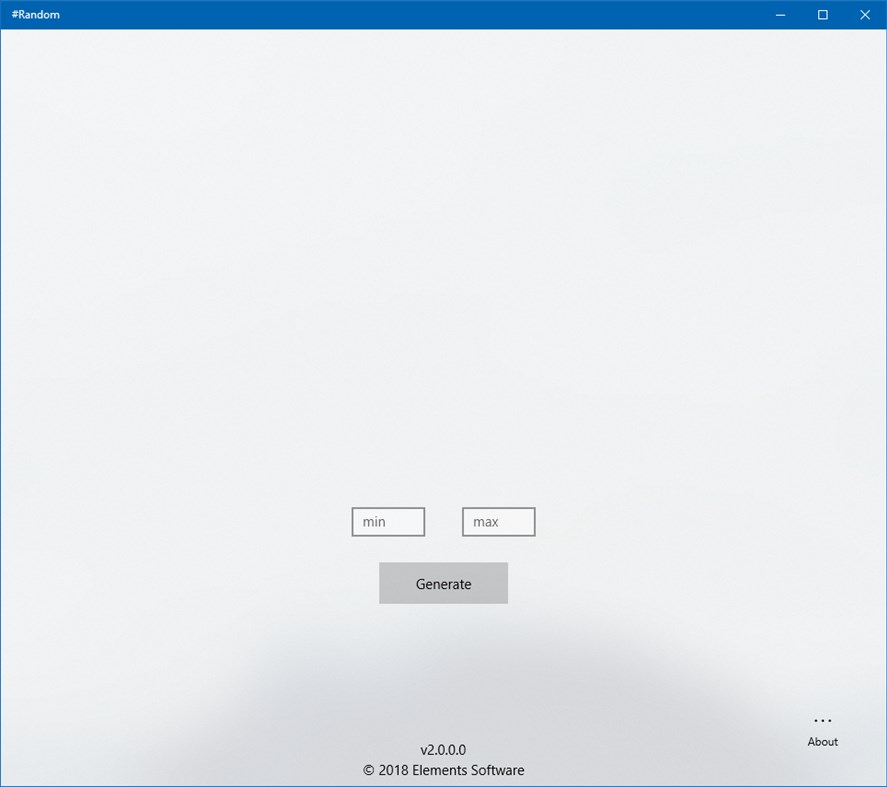Close the #Random window
Viewport: 887px width, 787px height.
[865, 15]
